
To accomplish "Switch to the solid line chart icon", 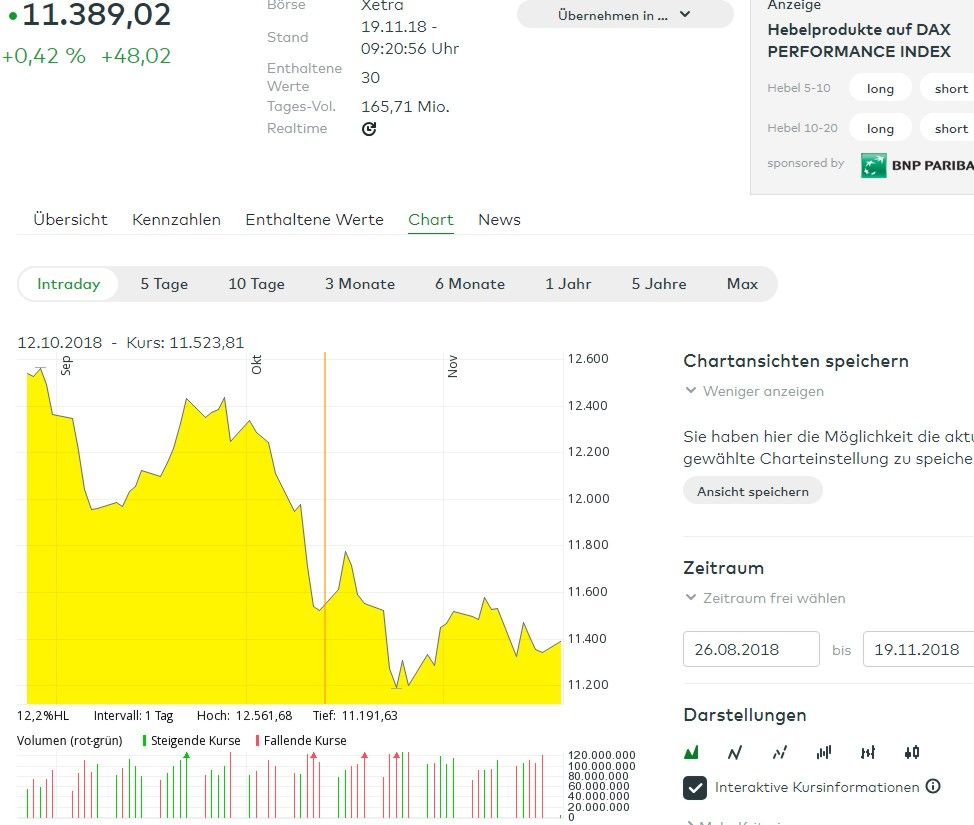I will point(735,752).
